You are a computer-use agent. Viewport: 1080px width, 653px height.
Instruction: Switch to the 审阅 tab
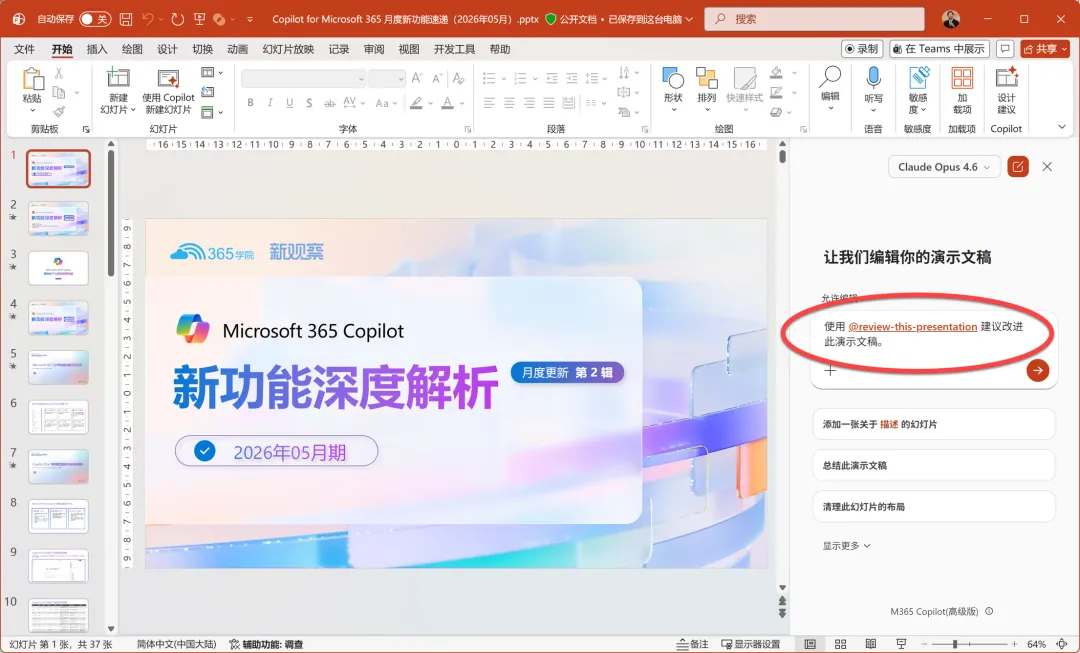click(374, 49)
